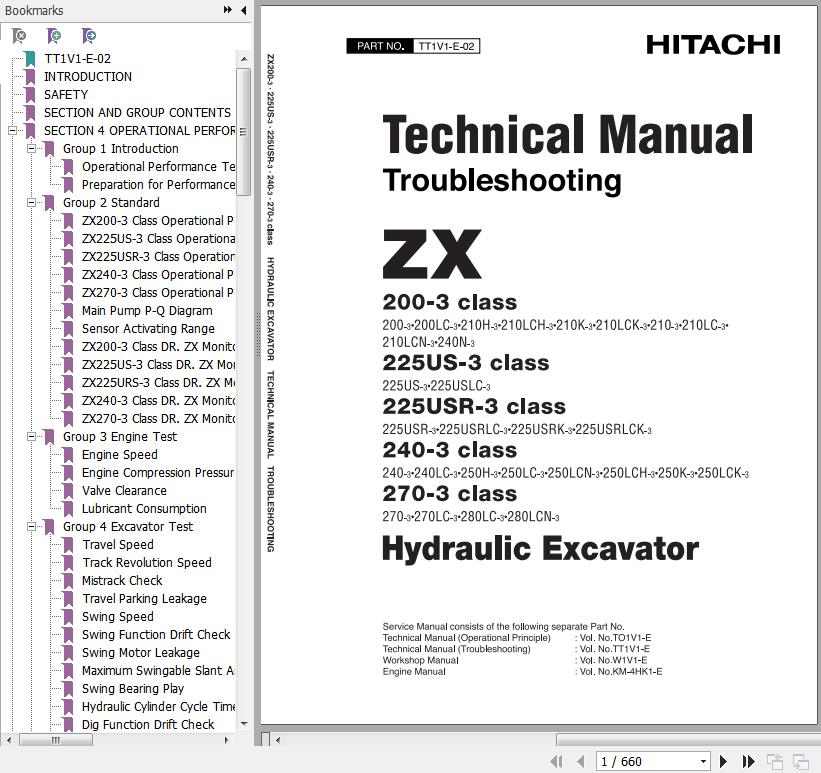The image size is (821, 773).
Task: Open ZX225US-3 Class Operational bookmark
Action: click(158, 239)
